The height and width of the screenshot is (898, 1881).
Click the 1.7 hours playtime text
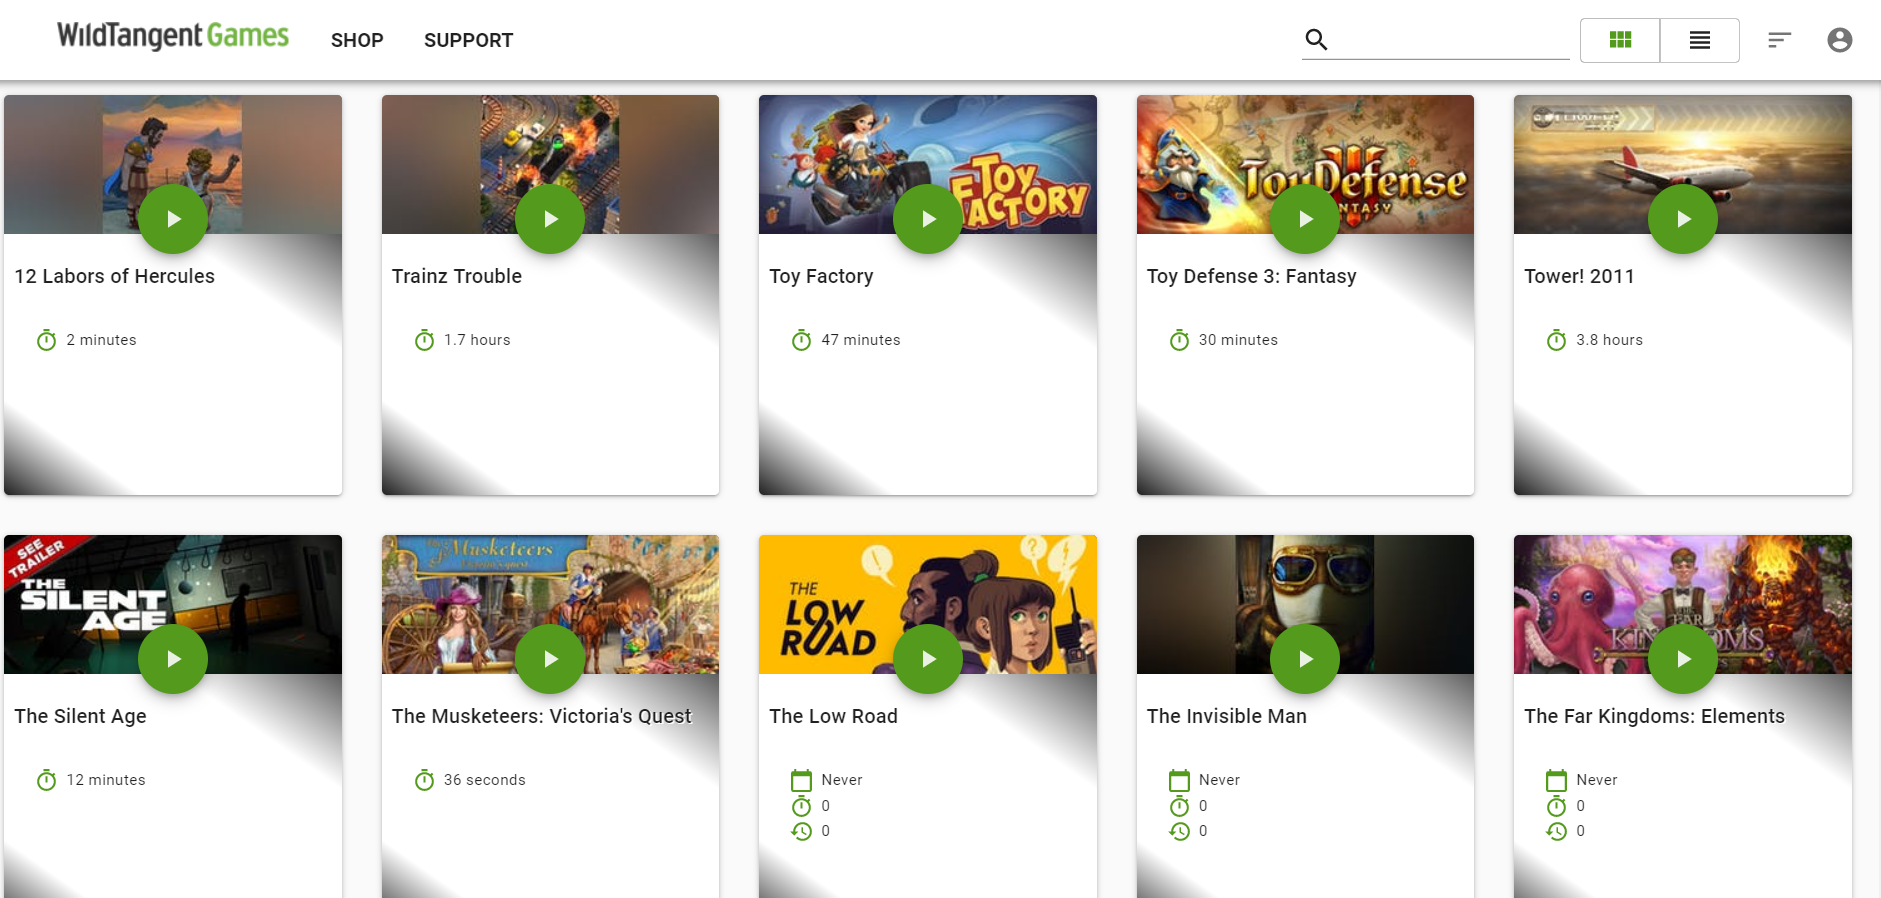click(477, 340)
